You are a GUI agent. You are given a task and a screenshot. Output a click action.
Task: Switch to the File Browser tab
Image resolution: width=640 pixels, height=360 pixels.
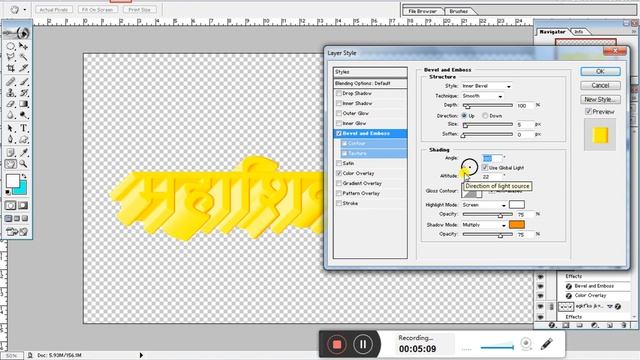(422, 11)
